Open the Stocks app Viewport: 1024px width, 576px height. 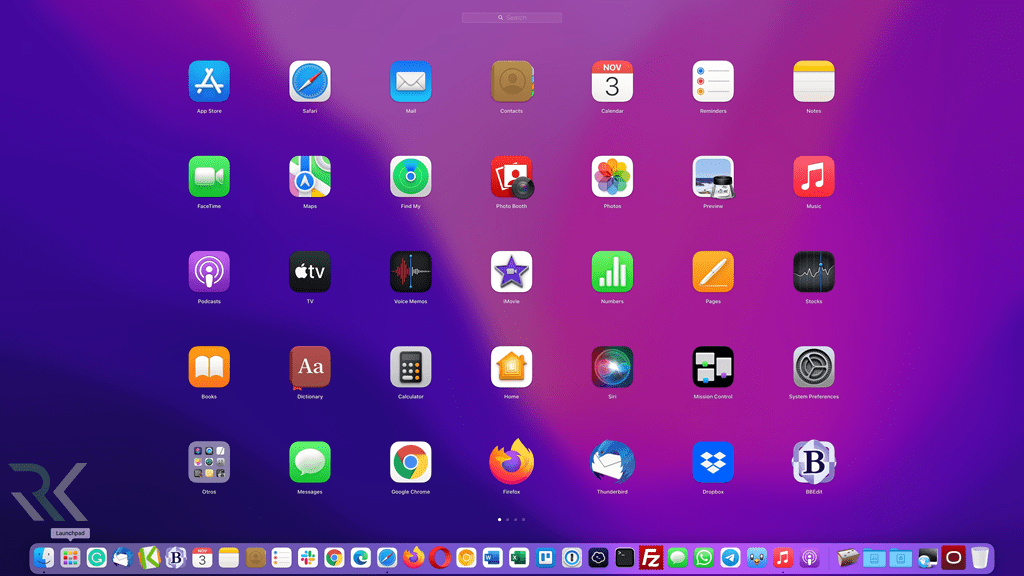point(814,272)
